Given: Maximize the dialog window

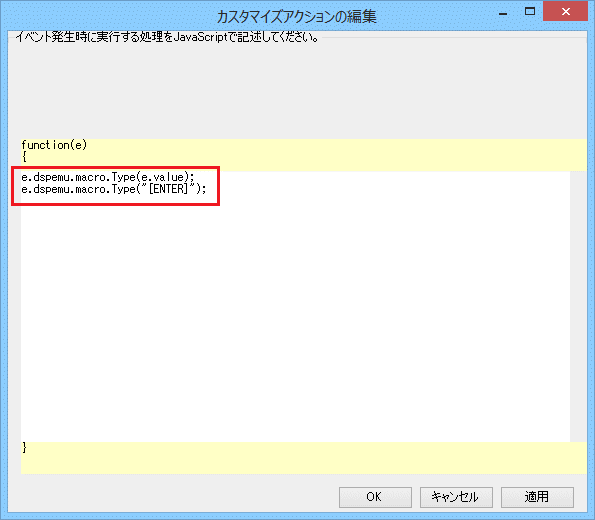Looking at the screenshot, I should point(530,12).
